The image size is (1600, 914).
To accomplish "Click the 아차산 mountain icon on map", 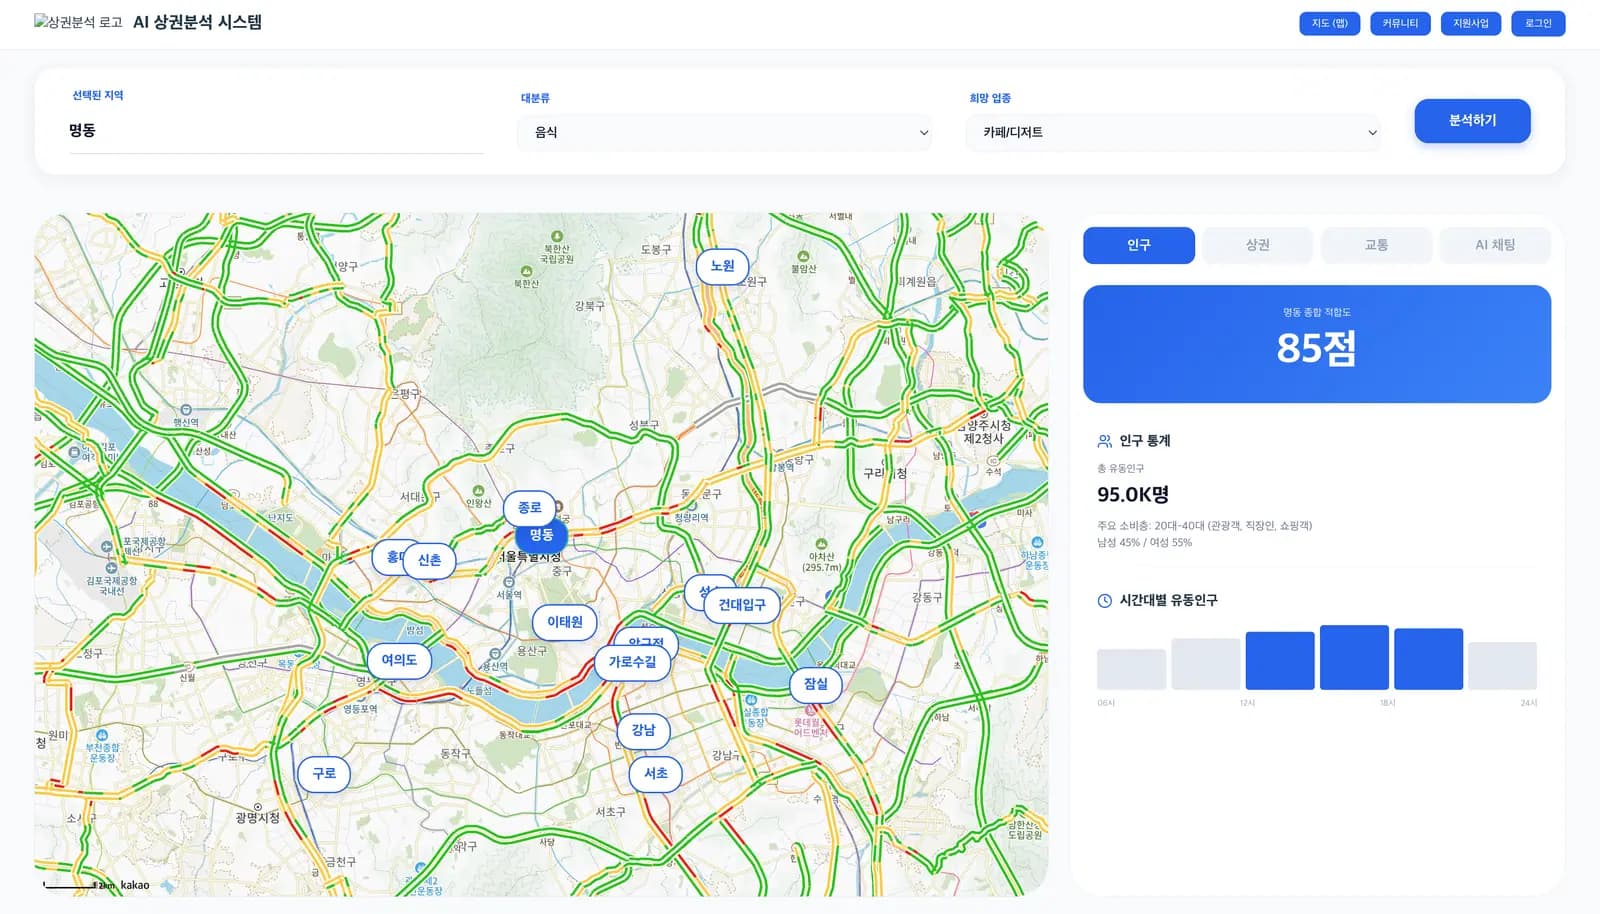I will coord(822,545).
